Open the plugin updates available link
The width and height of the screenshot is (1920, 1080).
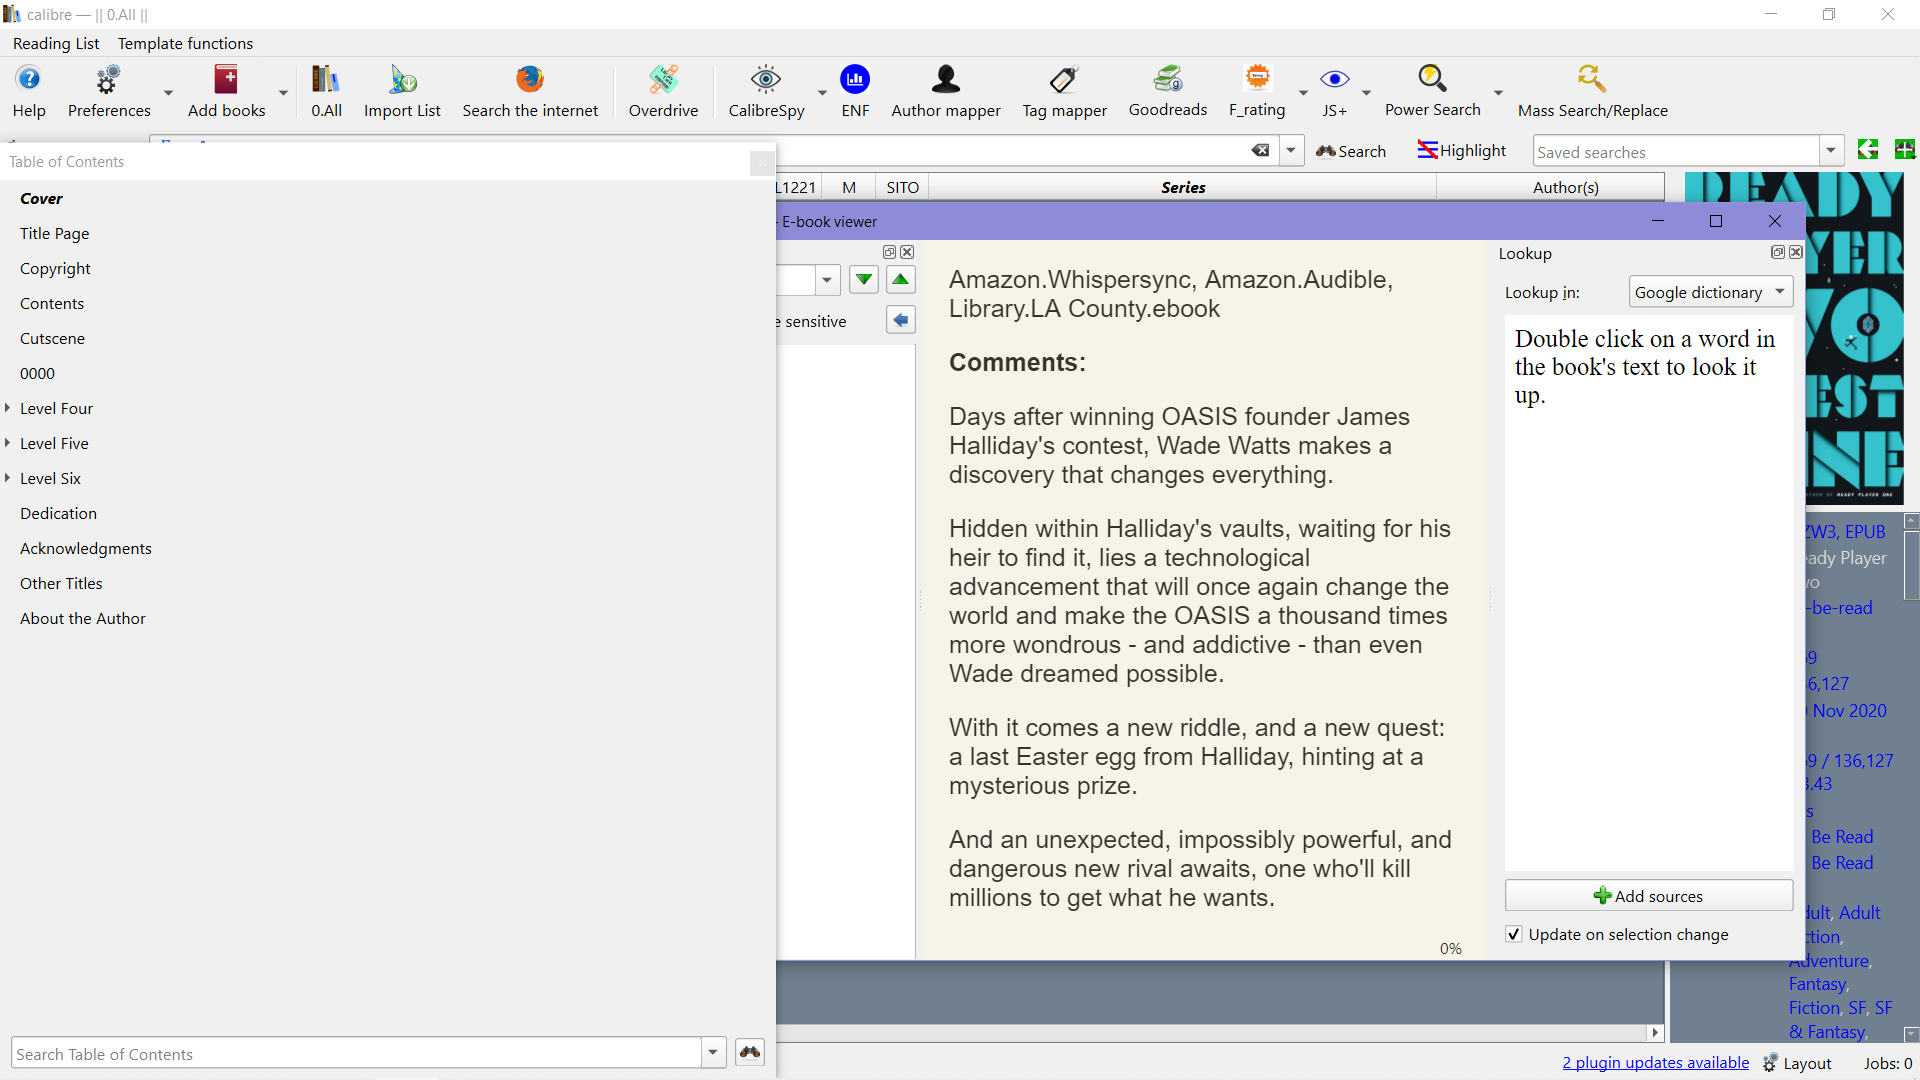click(1655, 1062)
